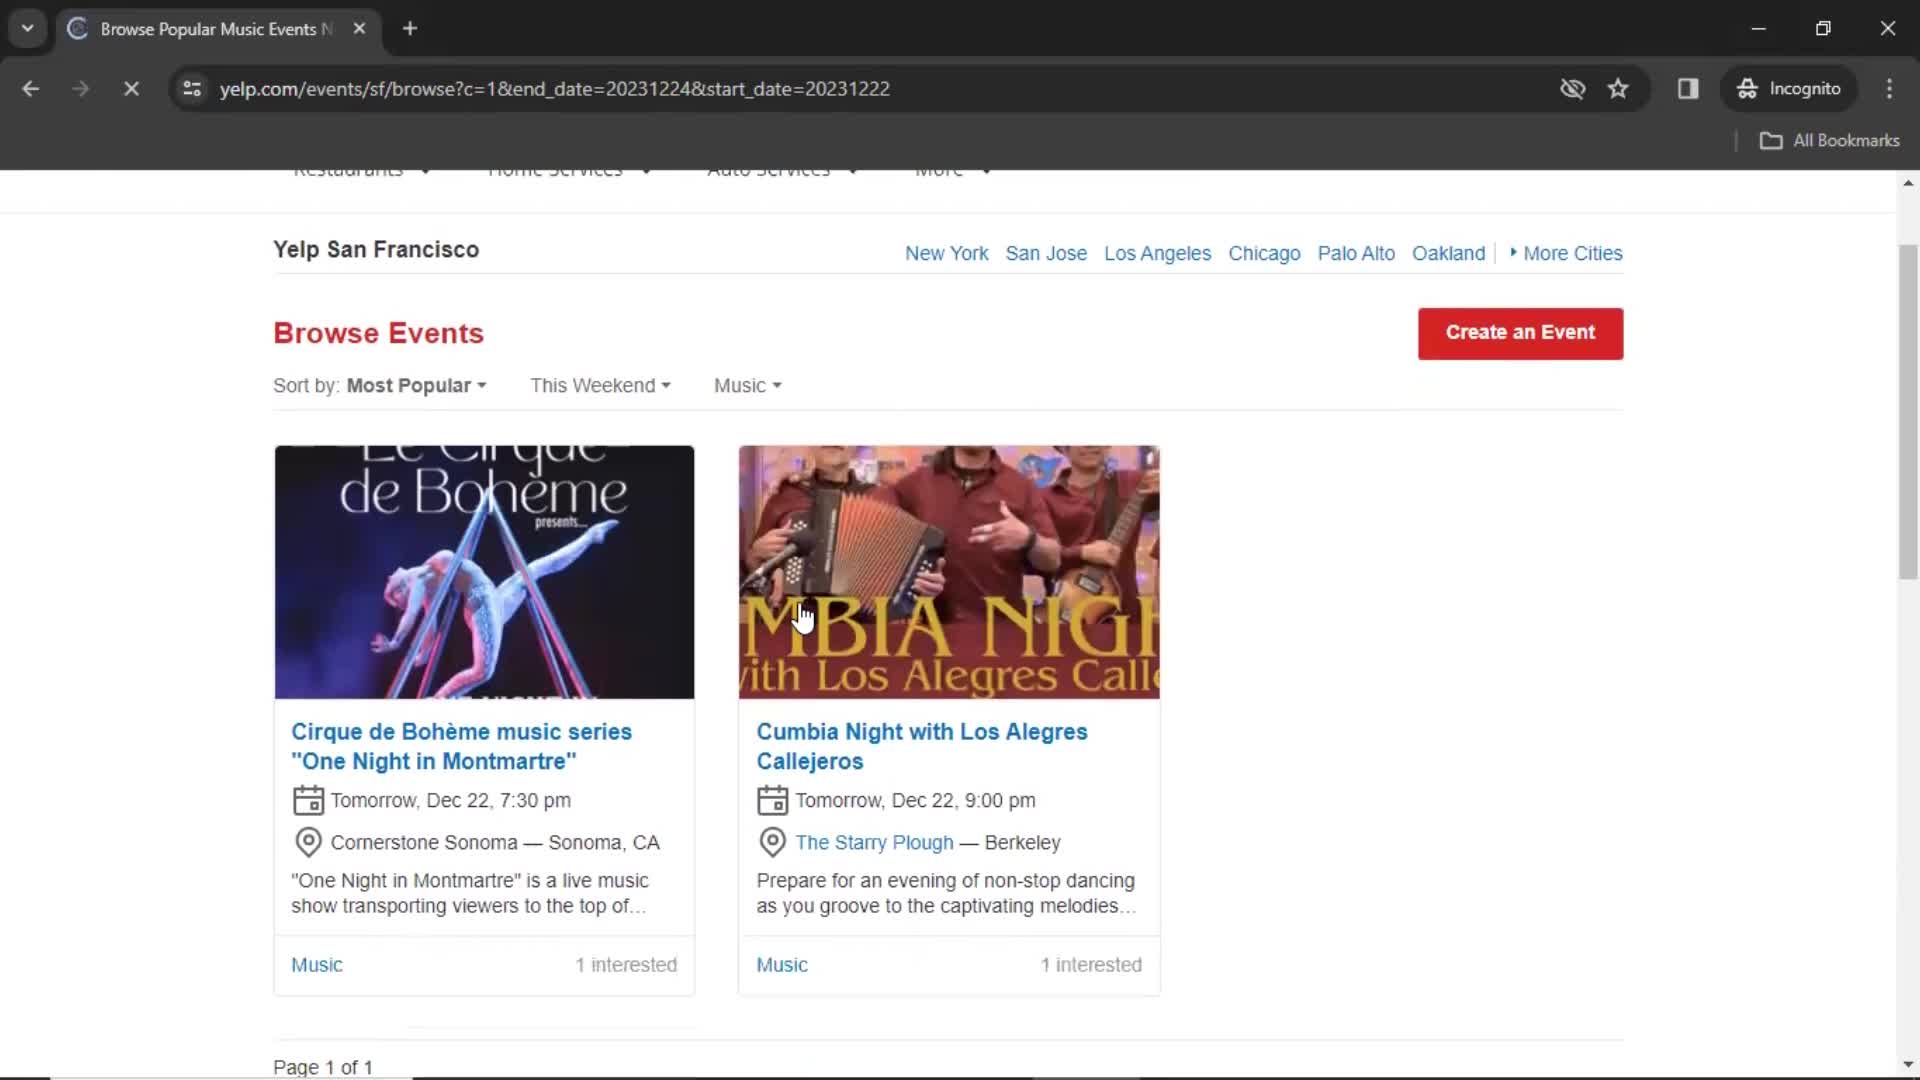Stop page loading with X button
1920x1080 pixels.
[x=131, y=89]
